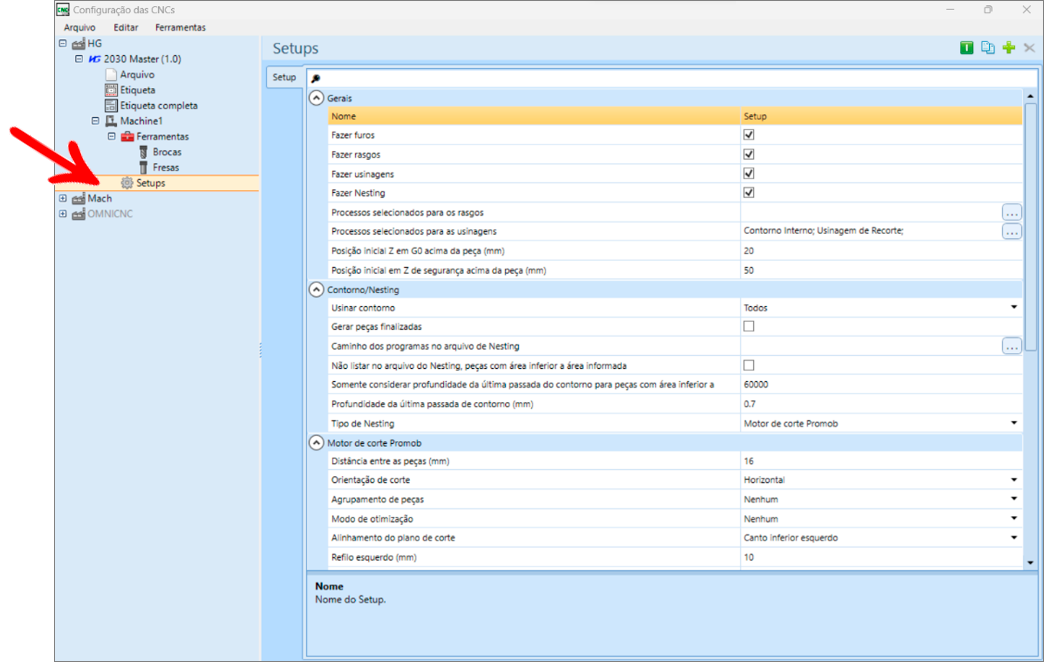1044x662 pixels.
Task: Click the HG factory icon in tree
Action: click(79, 44)
